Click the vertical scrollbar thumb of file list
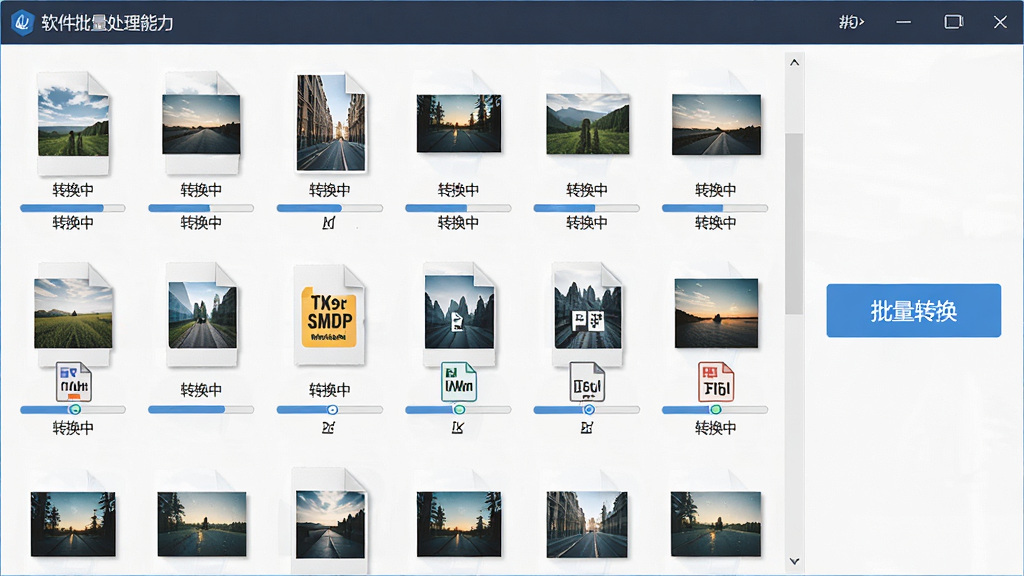 click(x=794, y=223)
